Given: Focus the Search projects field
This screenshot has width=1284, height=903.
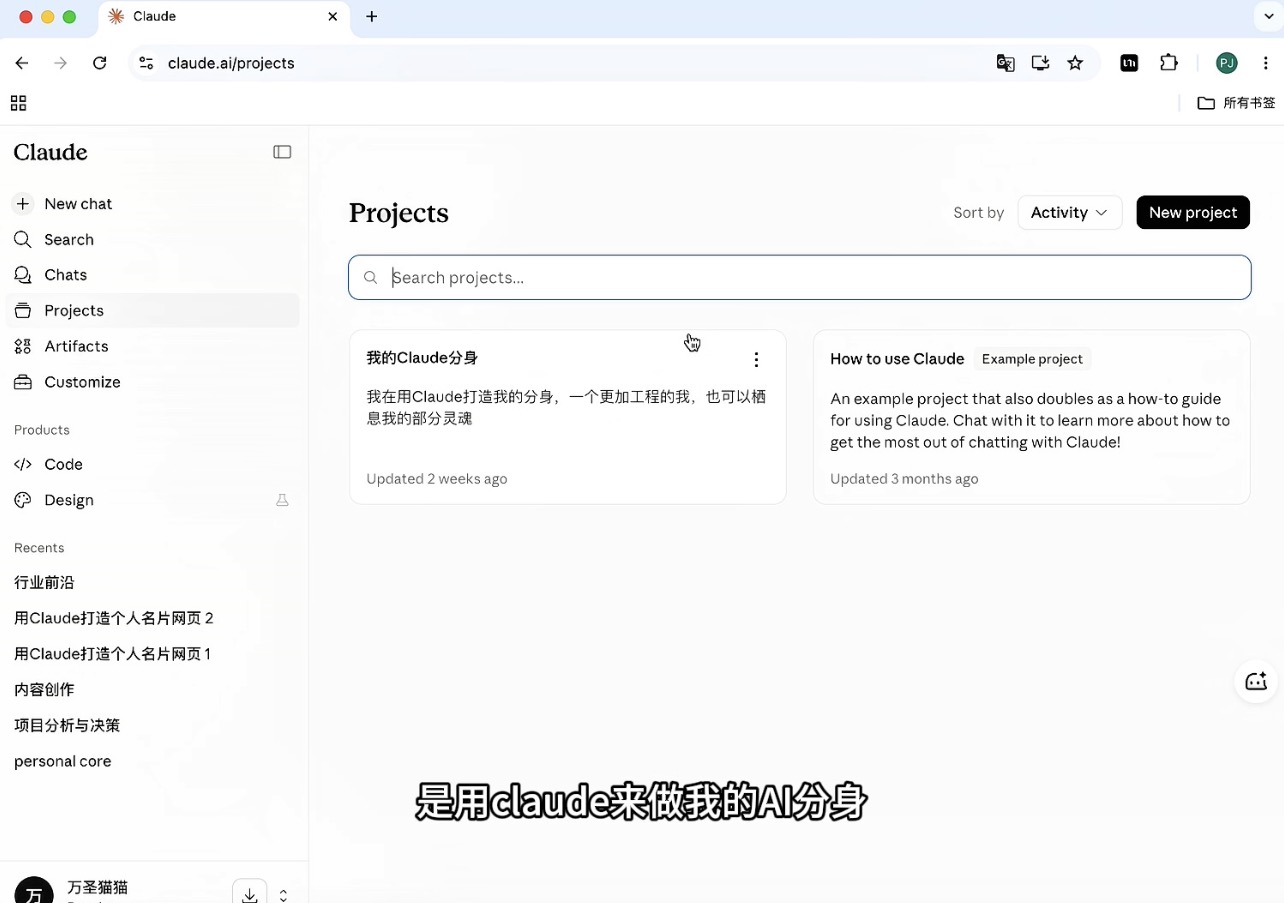Looking at the screenshot, I should (x=800, y=277).
